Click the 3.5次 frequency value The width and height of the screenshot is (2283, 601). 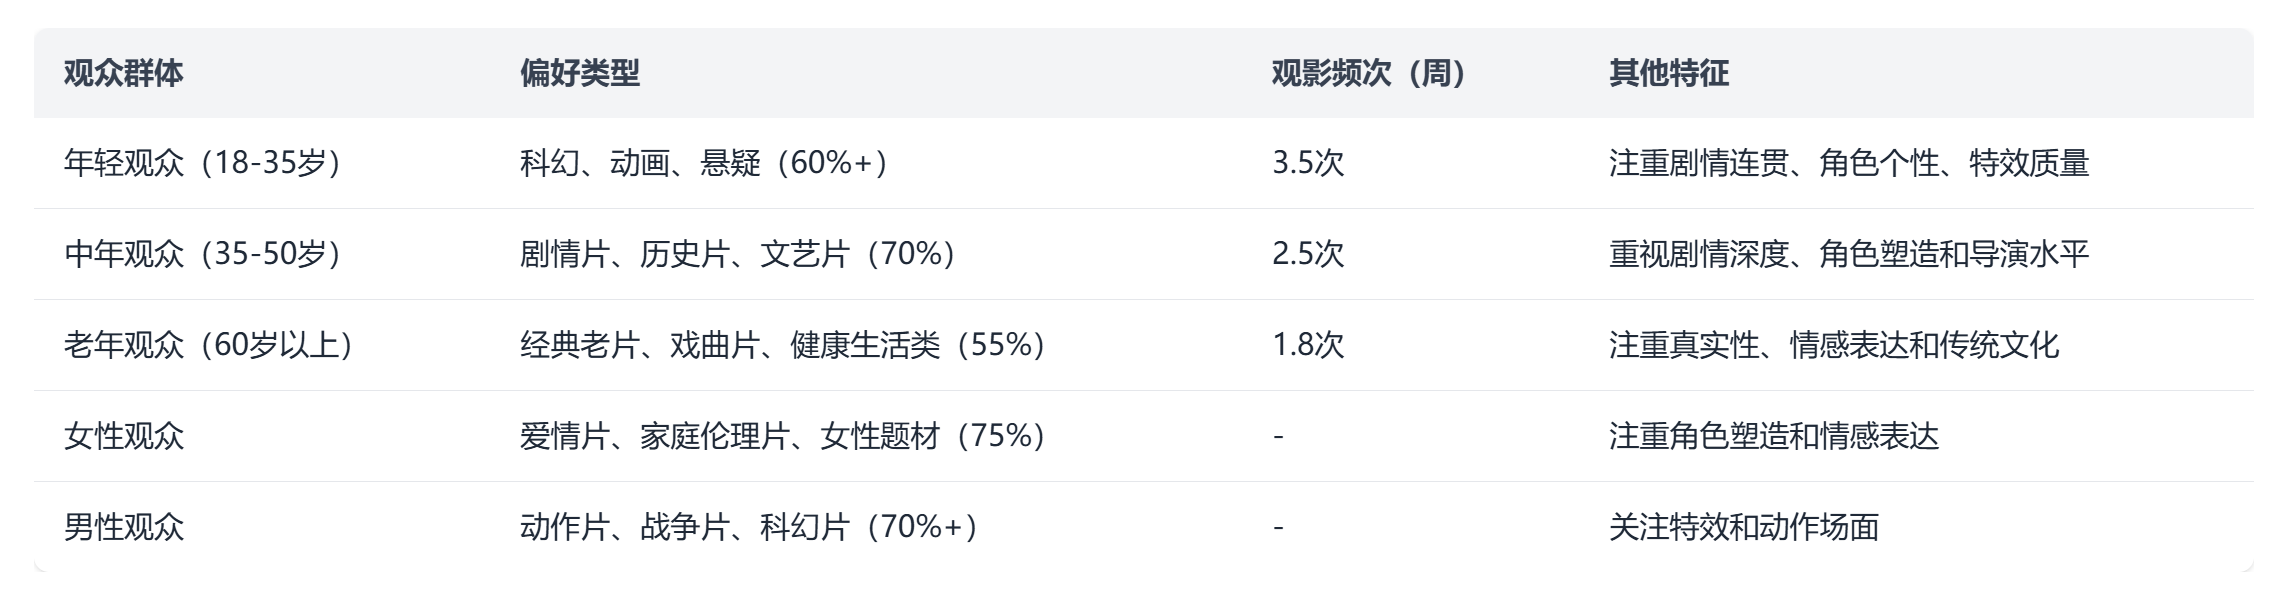pos(1308,163)
